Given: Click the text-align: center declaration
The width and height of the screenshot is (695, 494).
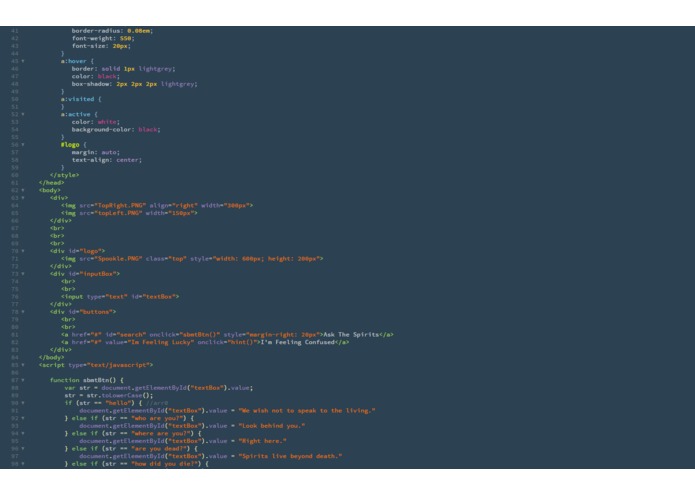Looking at the screenshot, I should 107,160.
